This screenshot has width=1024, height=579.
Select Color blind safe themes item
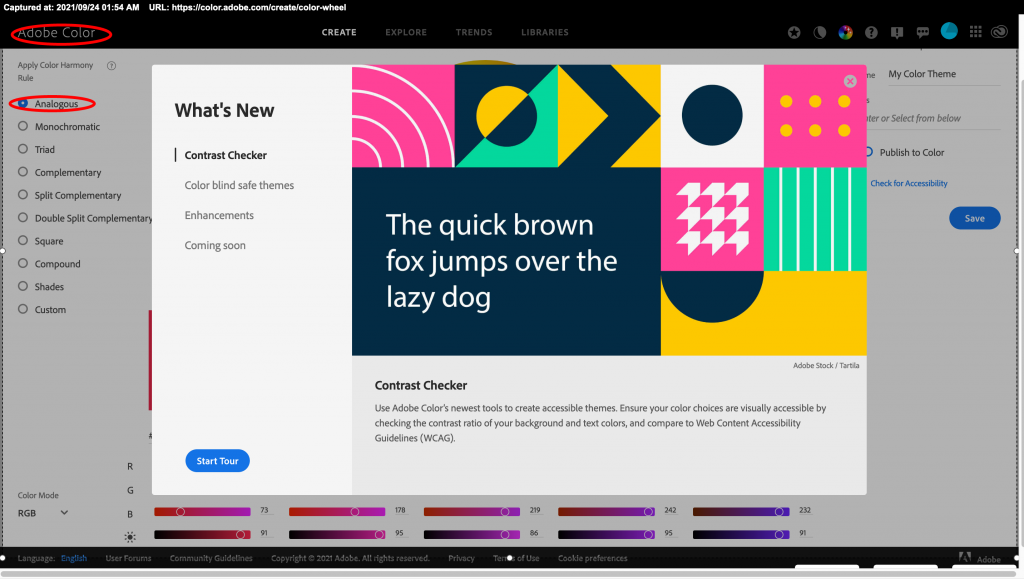[x=239, y=186]
